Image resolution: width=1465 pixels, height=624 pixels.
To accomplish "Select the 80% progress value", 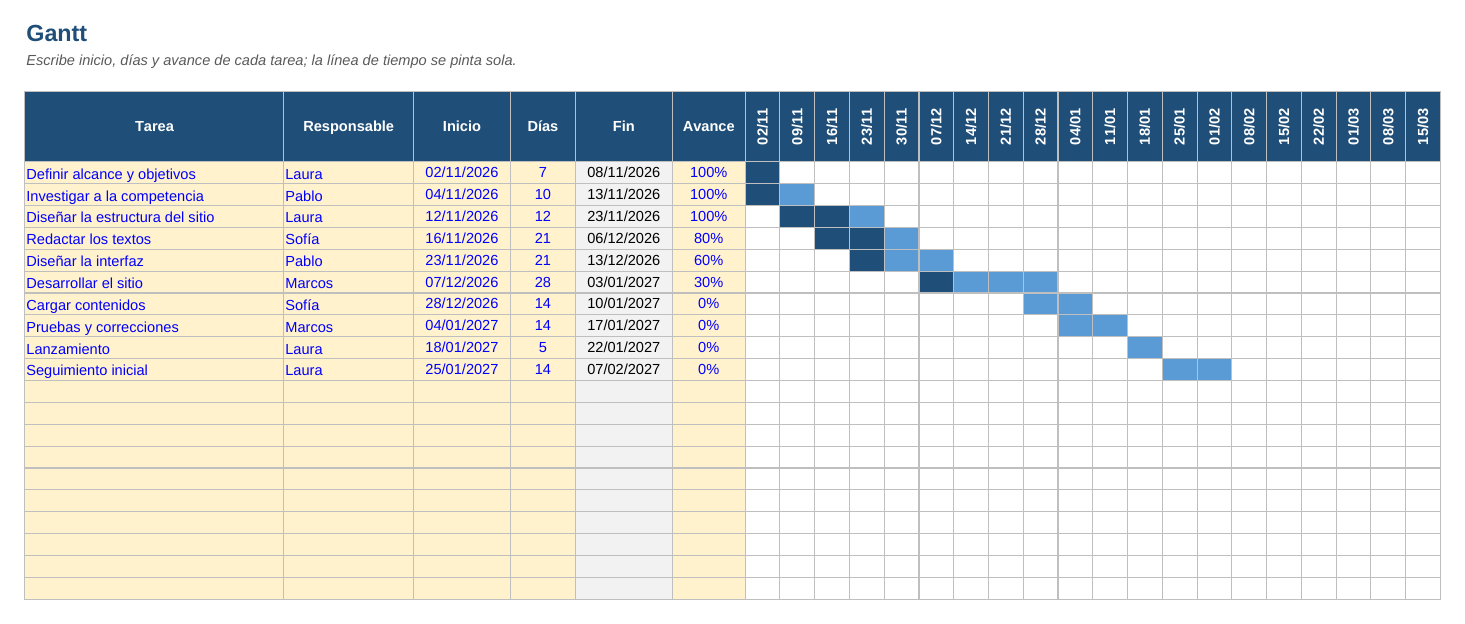I will coord(709,239).
